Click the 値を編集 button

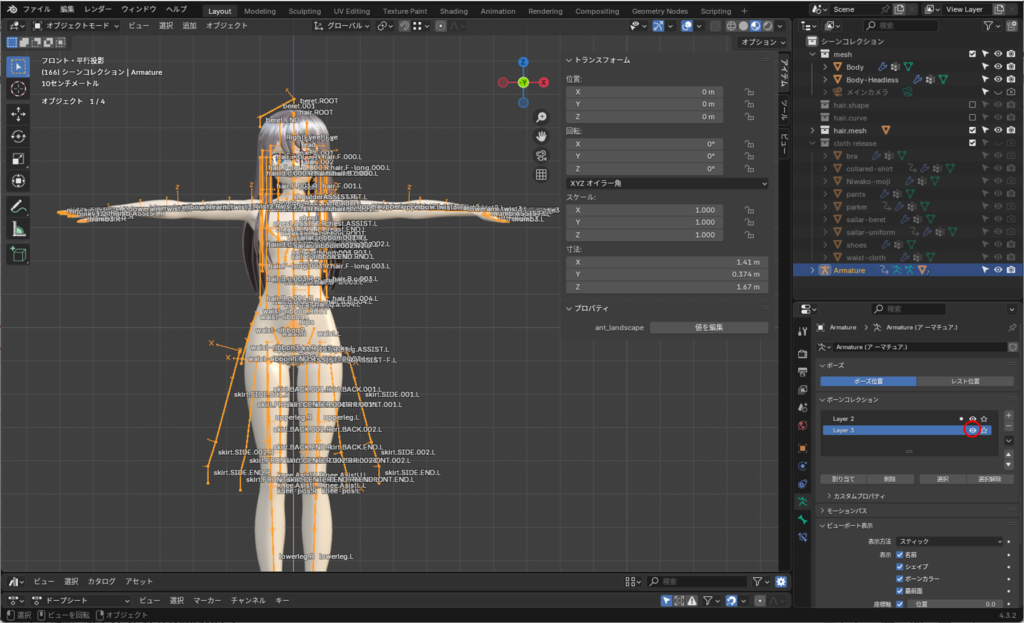(x=708, y=327)
